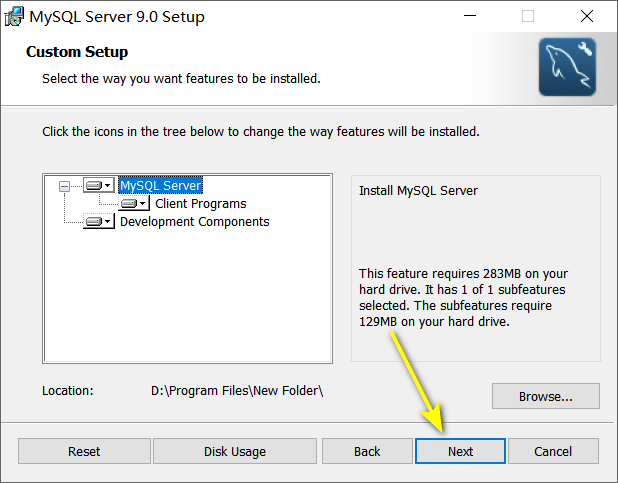The image size is (618, 483).
Task: Open the Disk Usage dialog
Action: tap(235, 451)
